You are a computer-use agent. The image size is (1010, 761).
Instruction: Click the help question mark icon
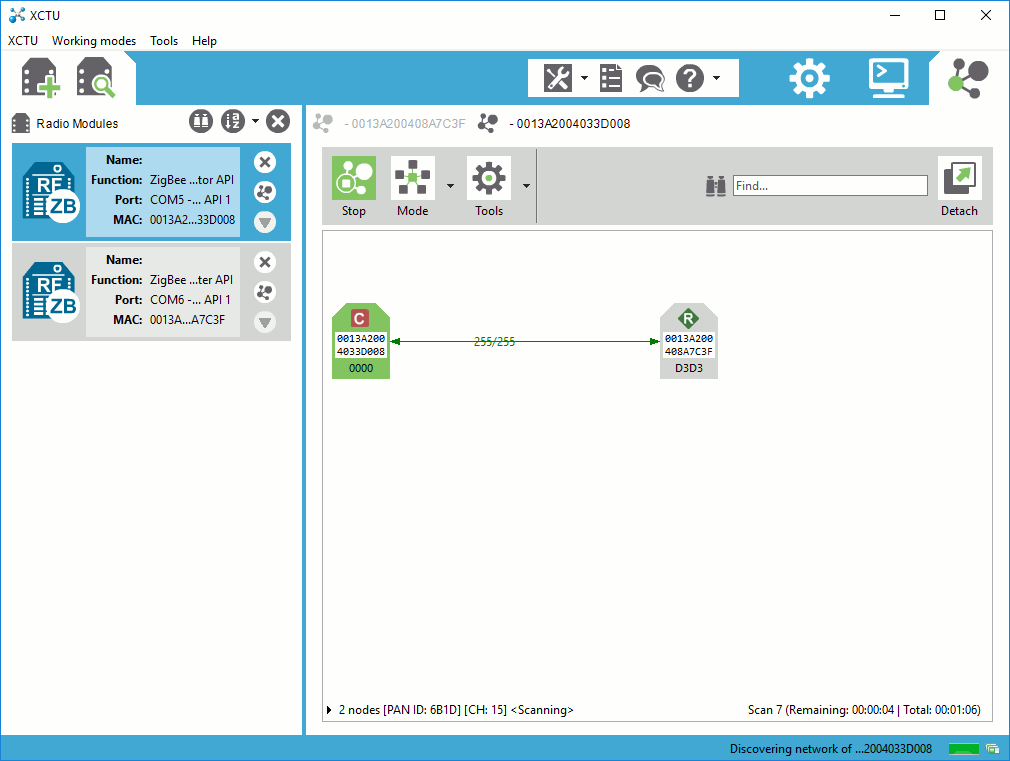(690, 78)
